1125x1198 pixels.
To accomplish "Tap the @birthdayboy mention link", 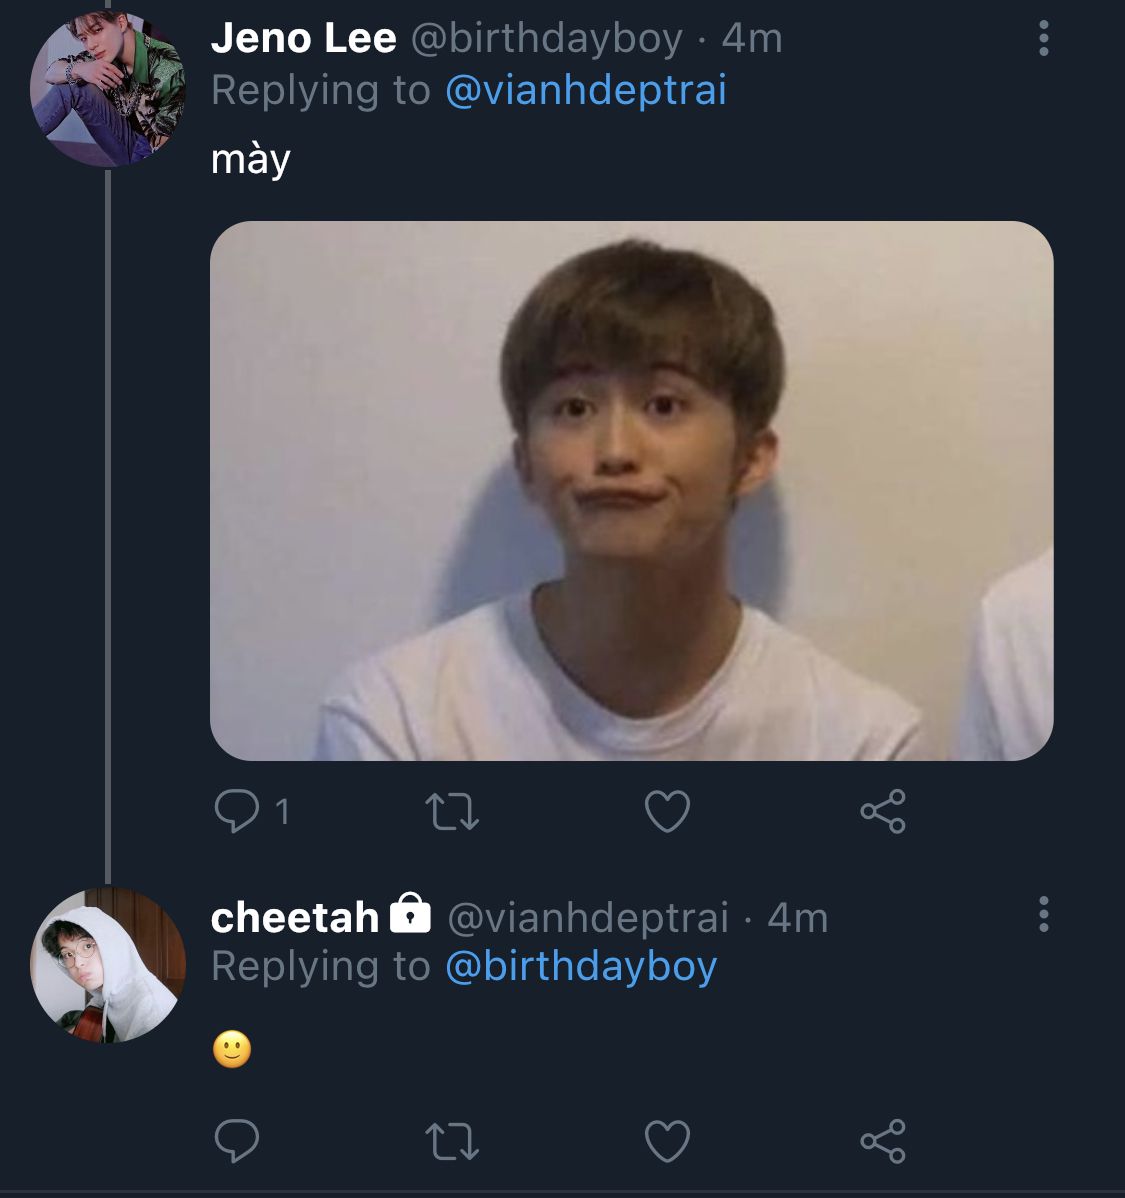I will pyautogui.click(x=580, y=966).
